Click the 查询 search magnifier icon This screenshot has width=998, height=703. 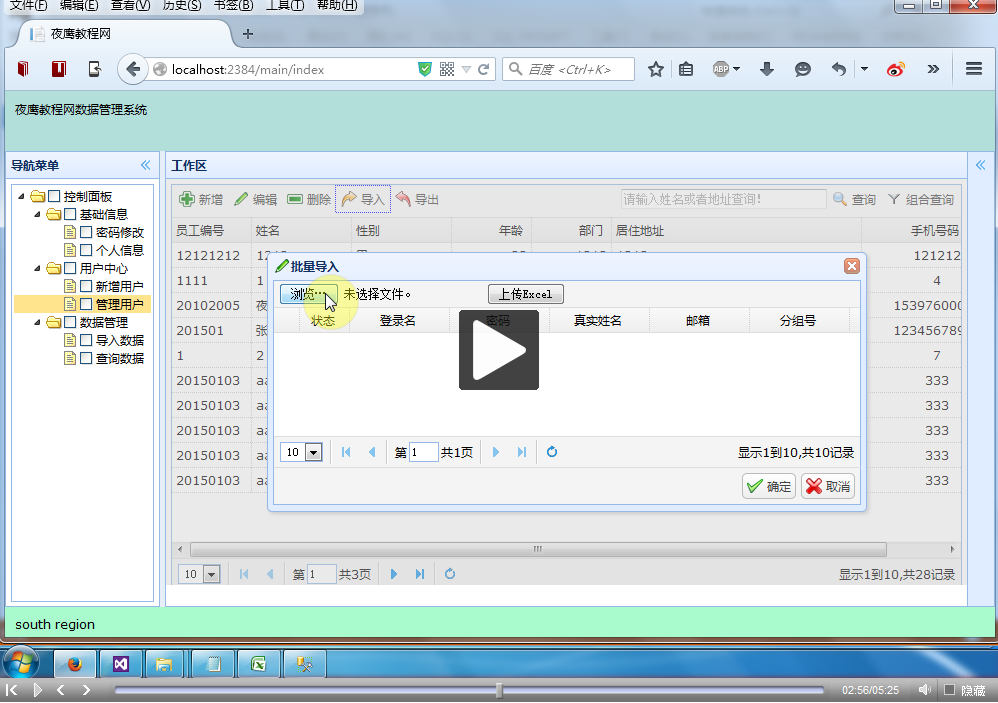840,200
